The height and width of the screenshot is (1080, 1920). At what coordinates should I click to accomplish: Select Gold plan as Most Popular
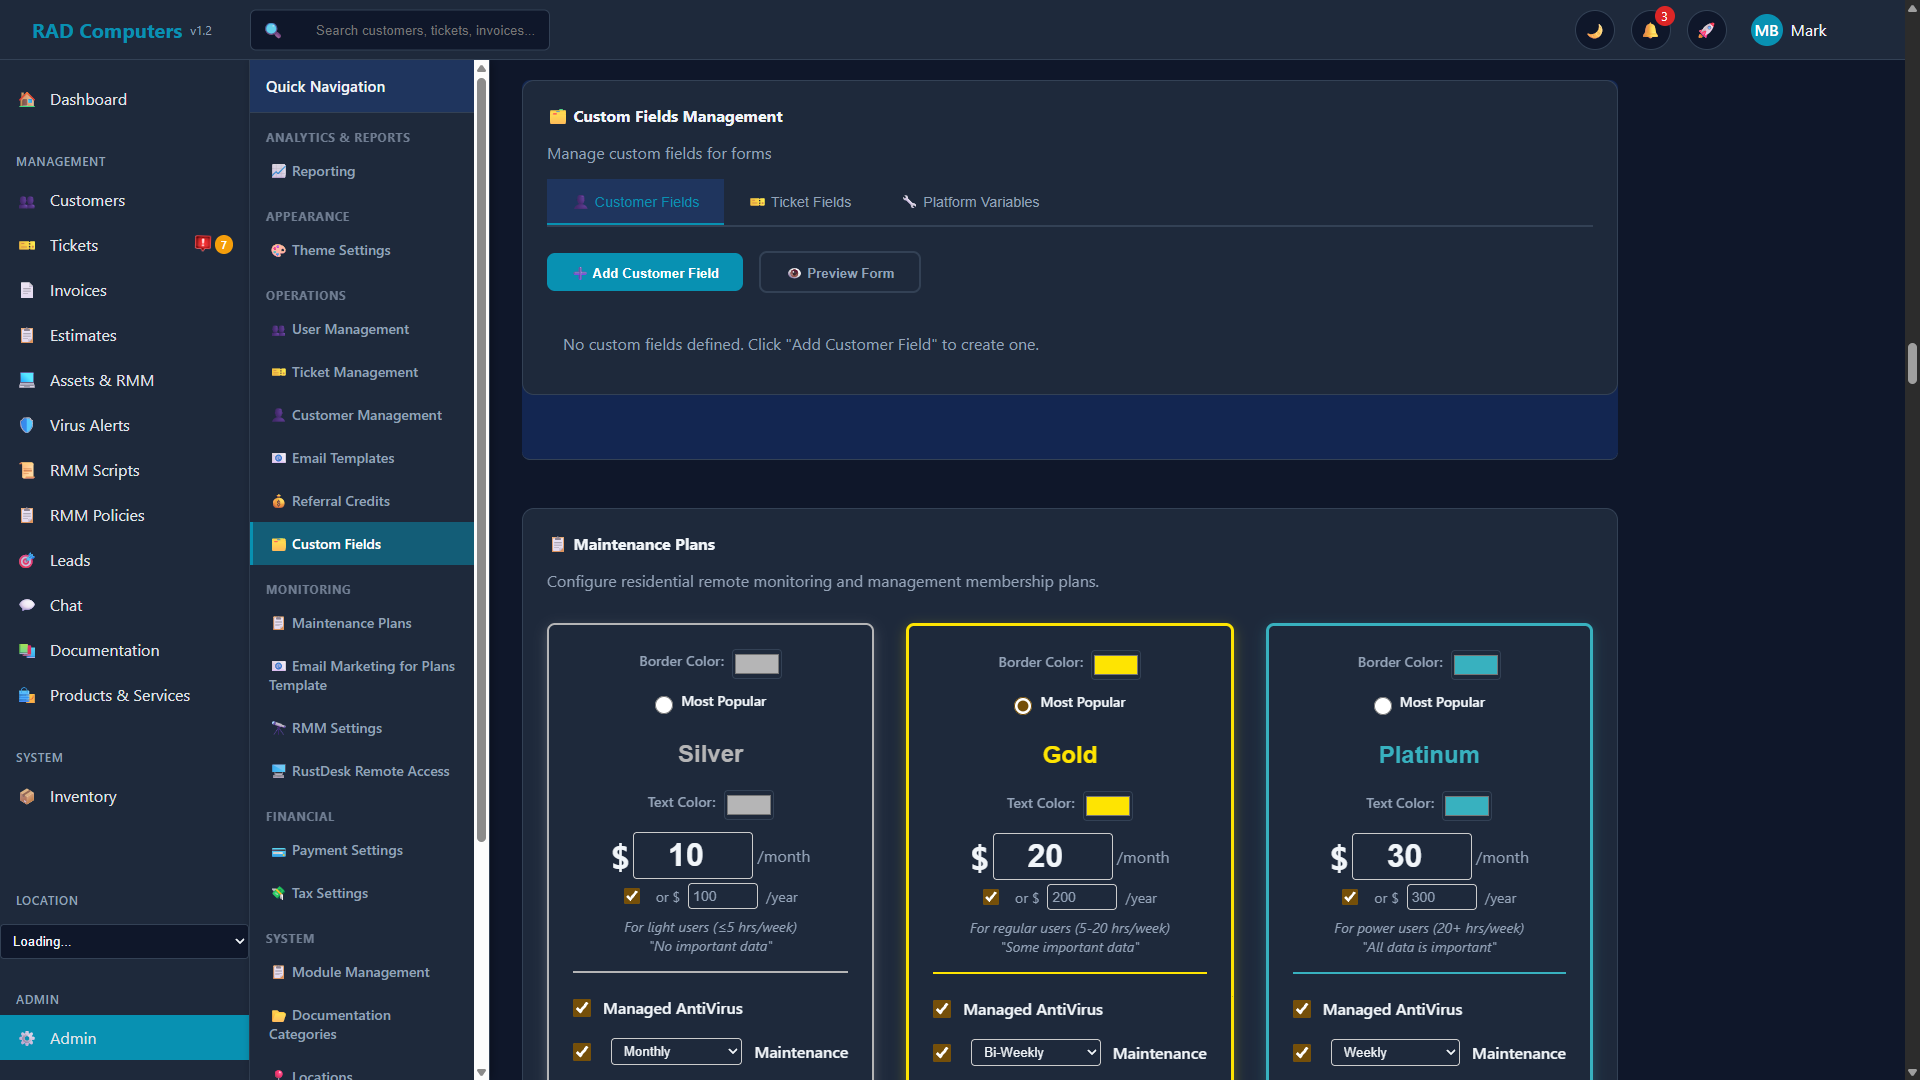tap(1022, 705)
